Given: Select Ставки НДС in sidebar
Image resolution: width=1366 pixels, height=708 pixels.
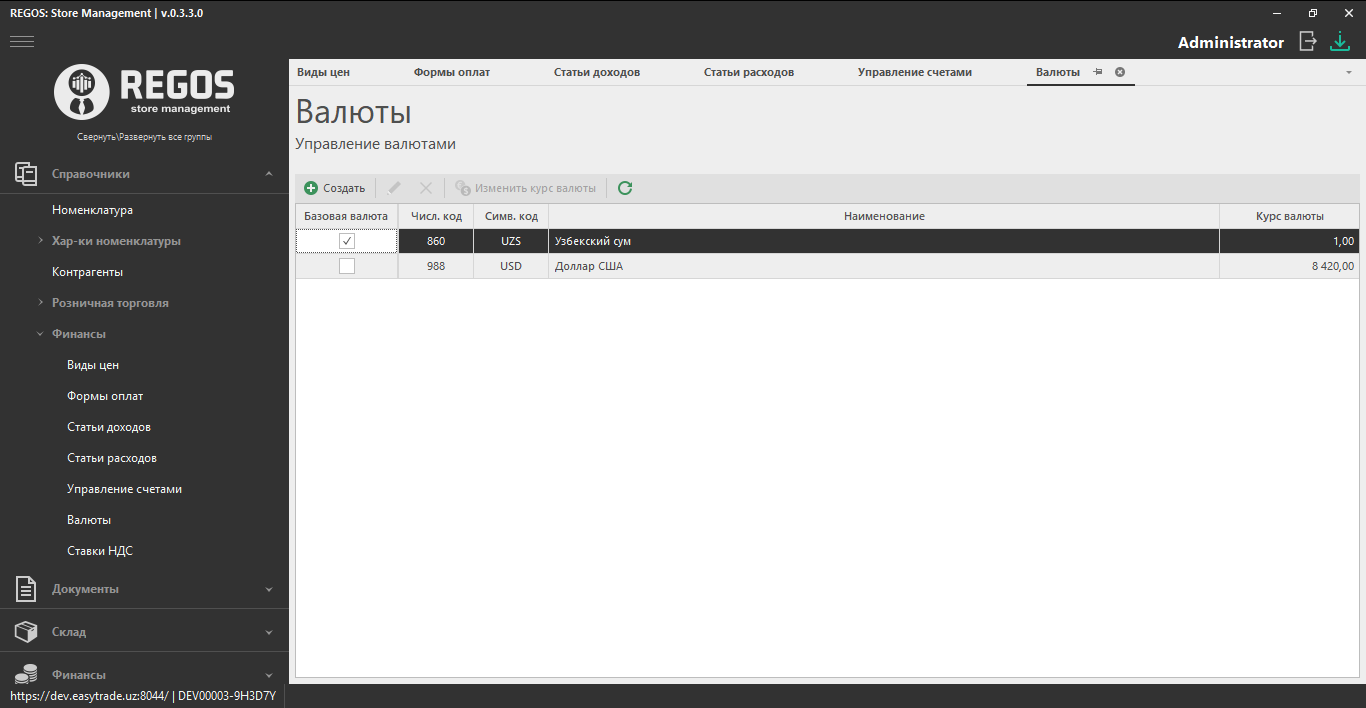Looking at the screenshot, I should (x=100, y=551).
